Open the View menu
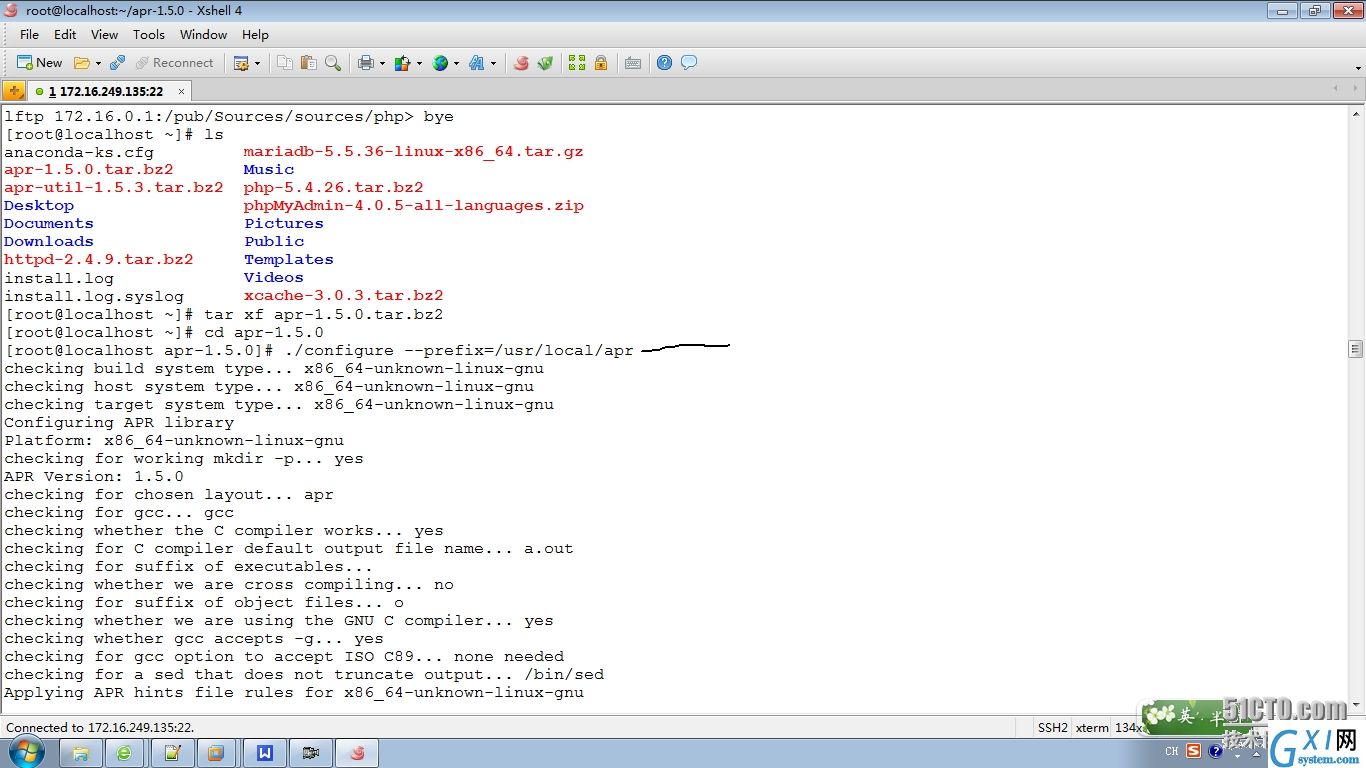Viewport: 1366px width, 768px height. coord(105,34)
